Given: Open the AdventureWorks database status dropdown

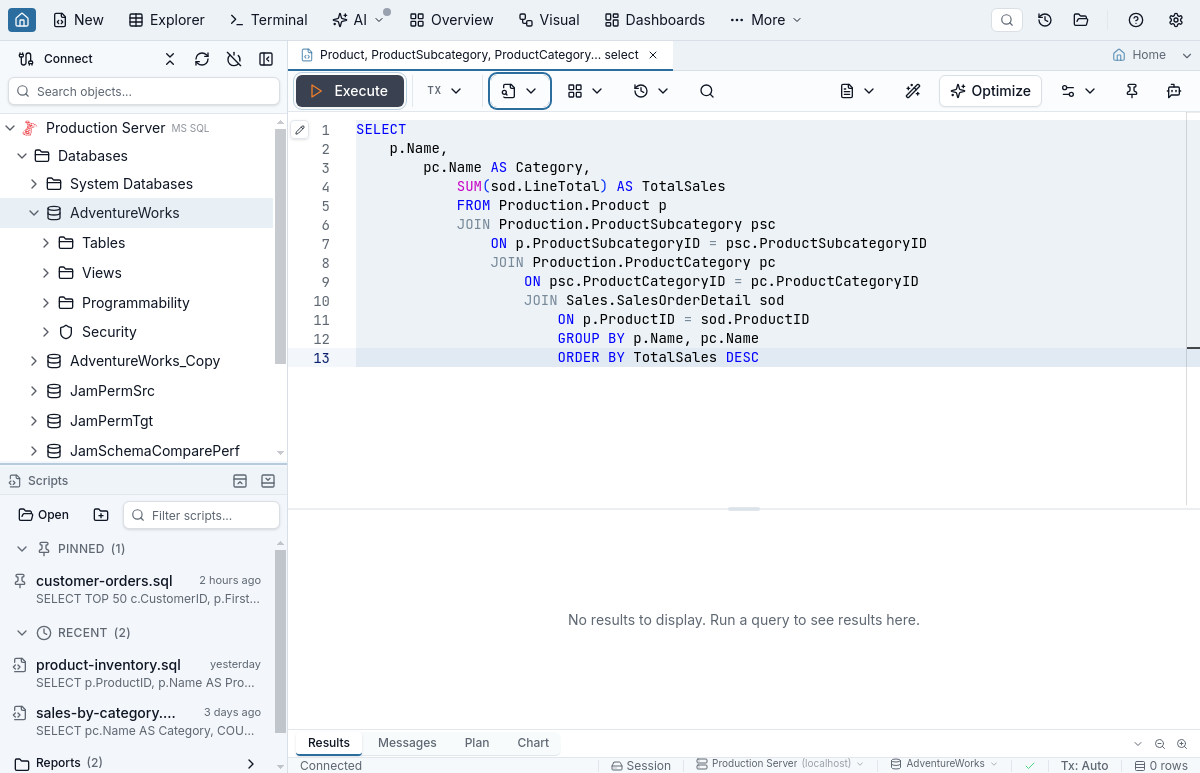Looking at the screenshot, I should tap(944, 764).
